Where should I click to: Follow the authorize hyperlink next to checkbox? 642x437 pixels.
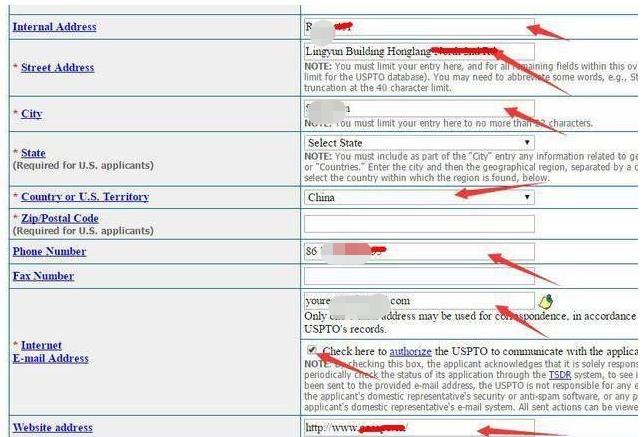410,352
